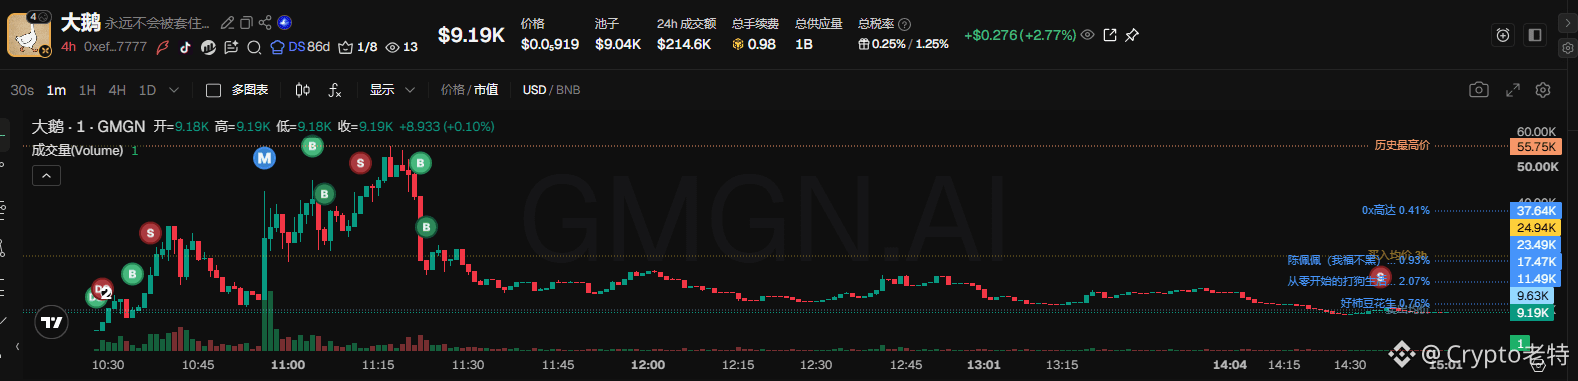Take a chart snapshot with the camera
1578x381 pixels.
click(x=1479, y=90)
